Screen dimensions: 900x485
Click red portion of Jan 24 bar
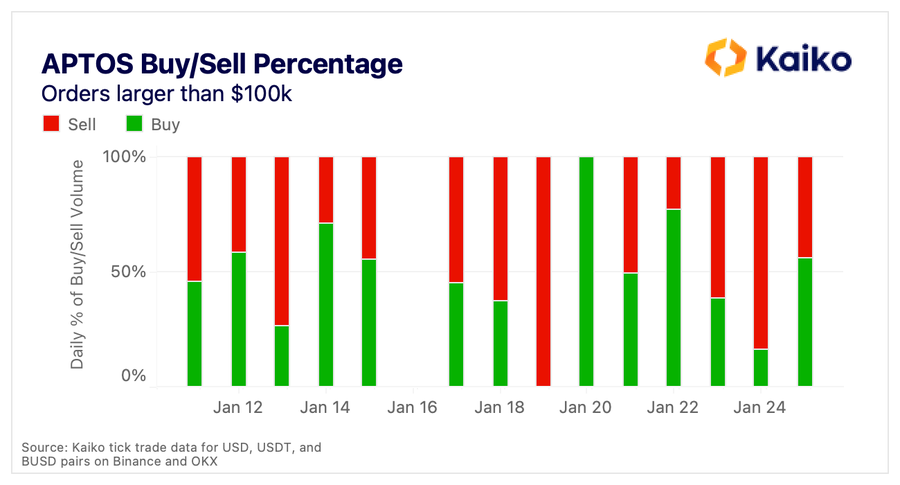coord(761,253)
